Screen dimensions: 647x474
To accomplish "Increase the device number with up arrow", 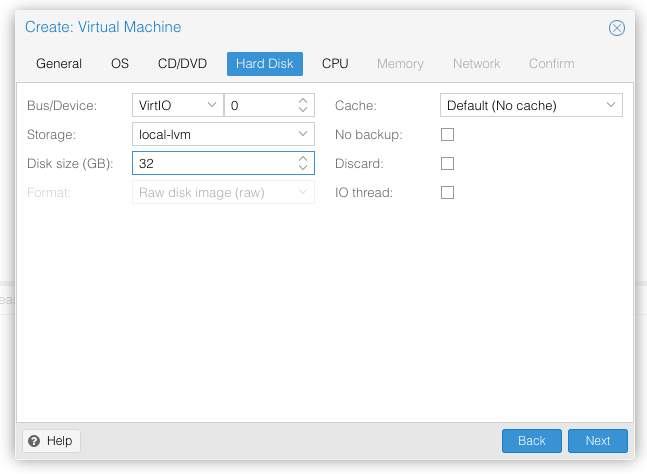I will [303, 100].
